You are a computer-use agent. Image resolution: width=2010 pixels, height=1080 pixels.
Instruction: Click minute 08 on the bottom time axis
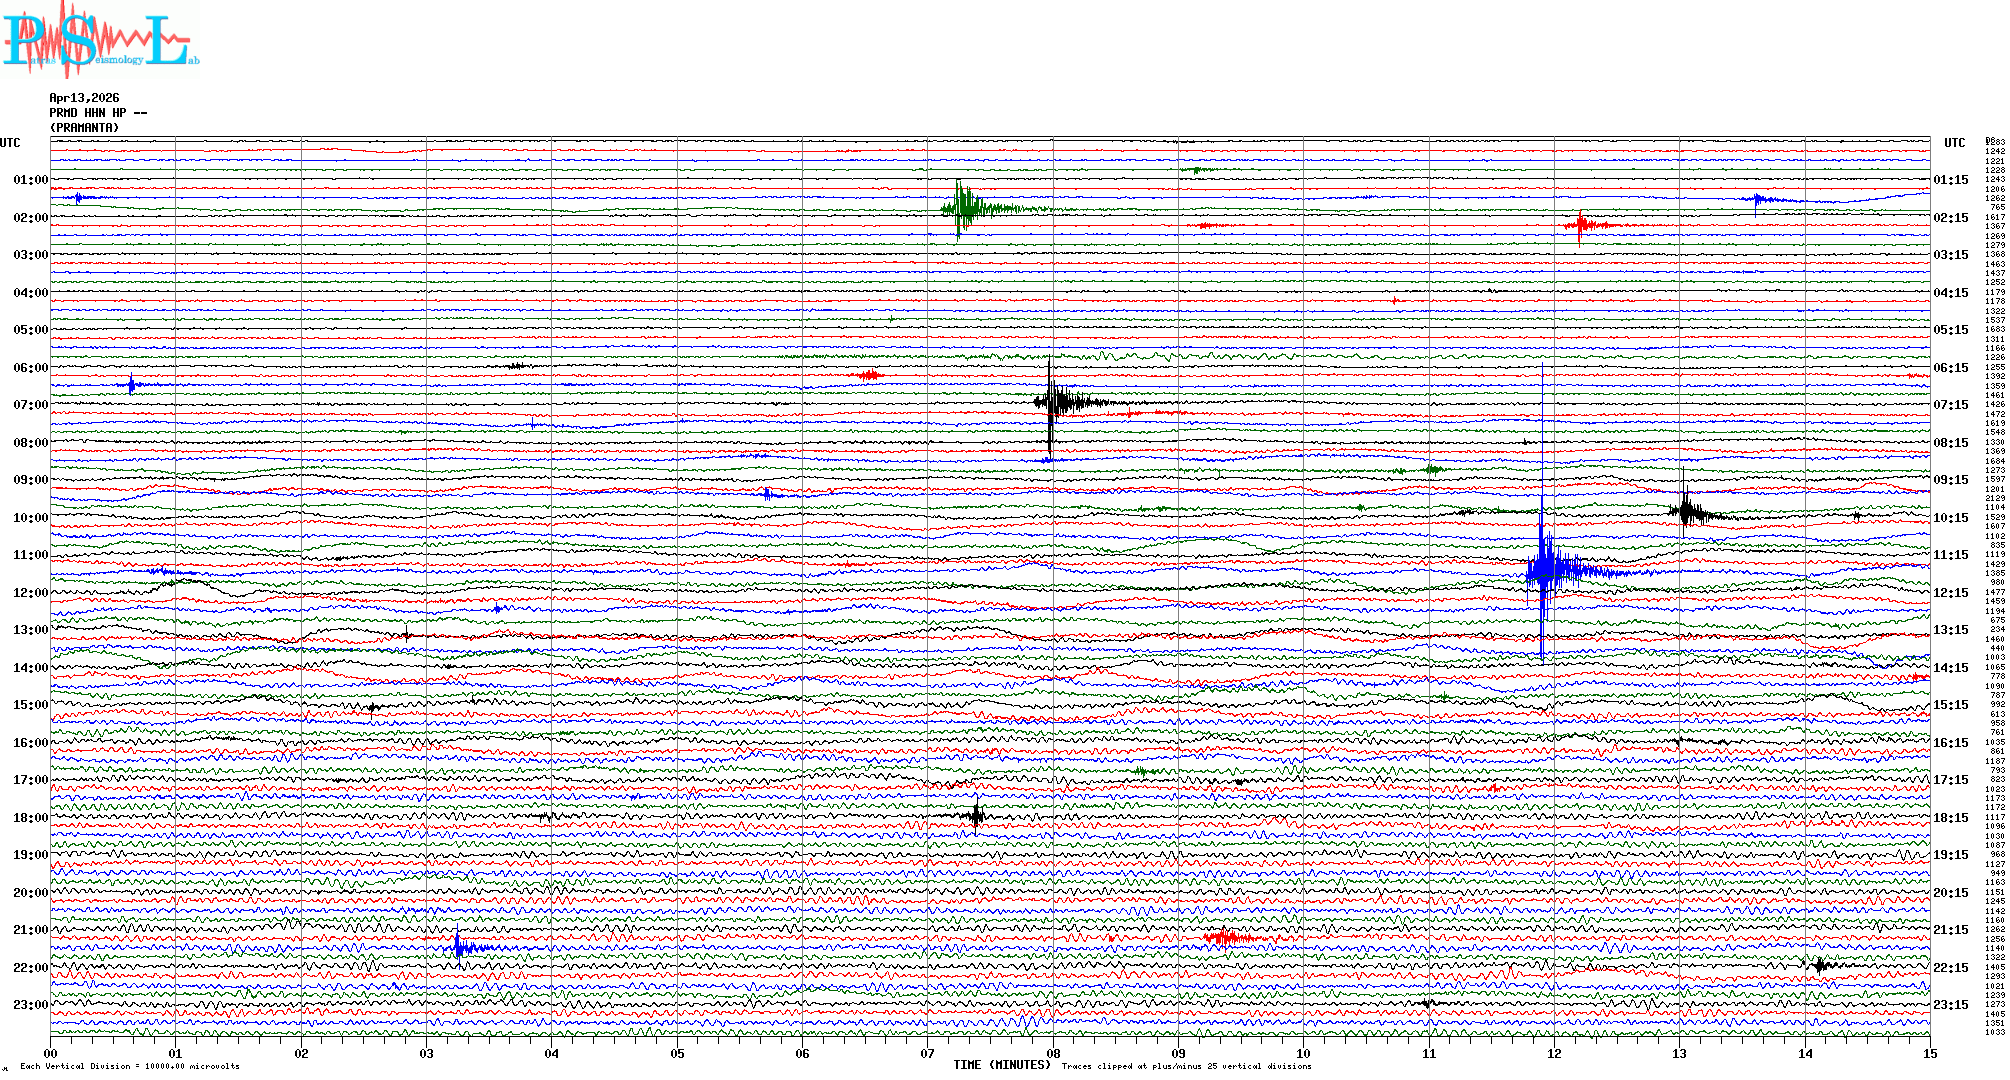click(1052, 1053)
